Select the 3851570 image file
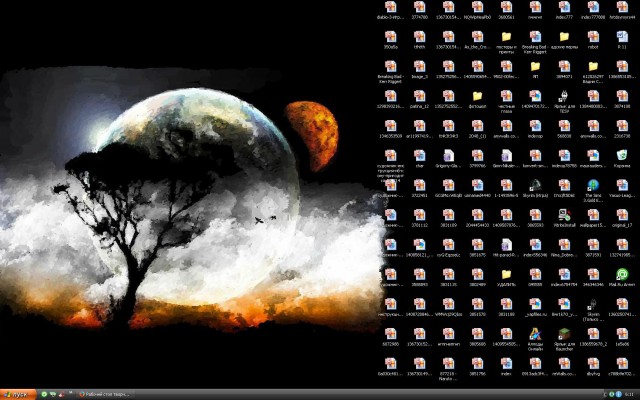Viewport: 640px width, 400px height. pyautogui.click(x=477, y=304)
